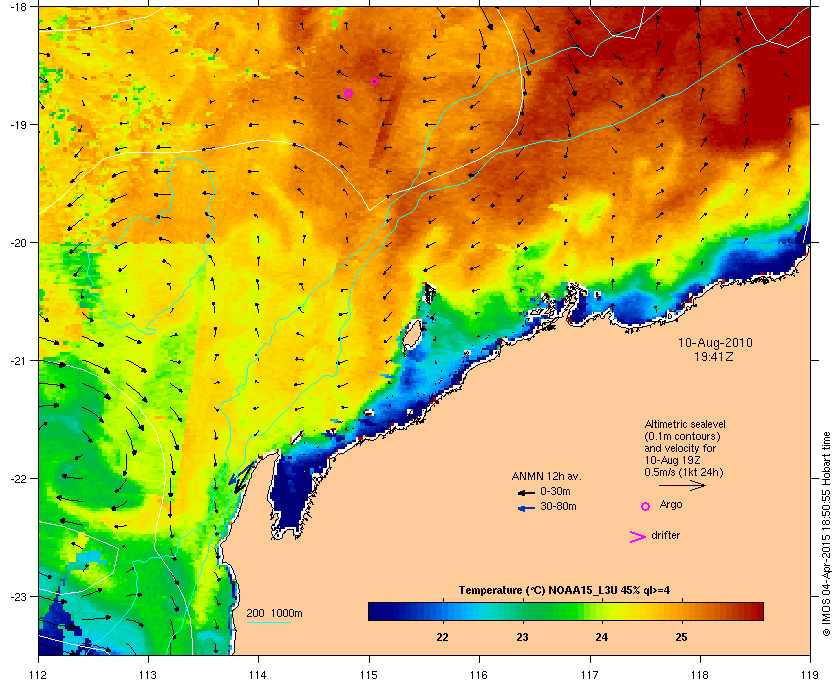The height and width of the screenshot is (680, 840).
Task: Click the '0.5m/s (1kt 24h)' scale text
Action: 684,472
